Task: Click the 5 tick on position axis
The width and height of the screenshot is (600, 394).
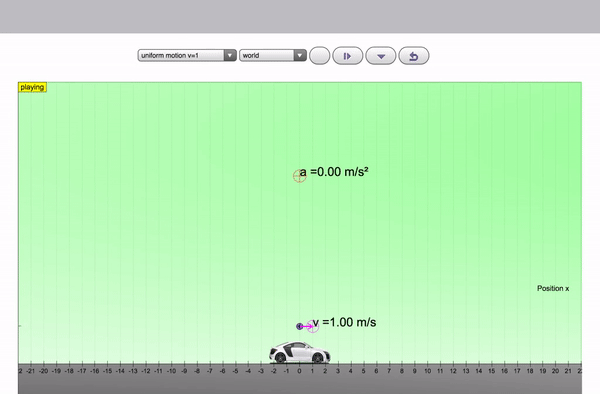Action: coord(363,371)
